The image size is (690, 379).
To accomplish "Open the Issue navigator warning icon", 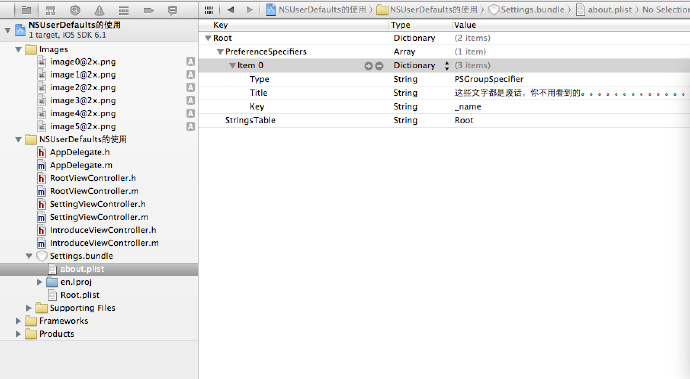I will 99,10.
